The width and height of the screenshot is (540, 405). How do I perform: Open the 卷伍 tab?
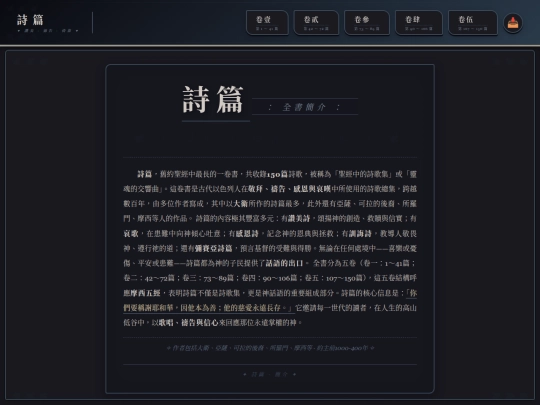point(472,23)
